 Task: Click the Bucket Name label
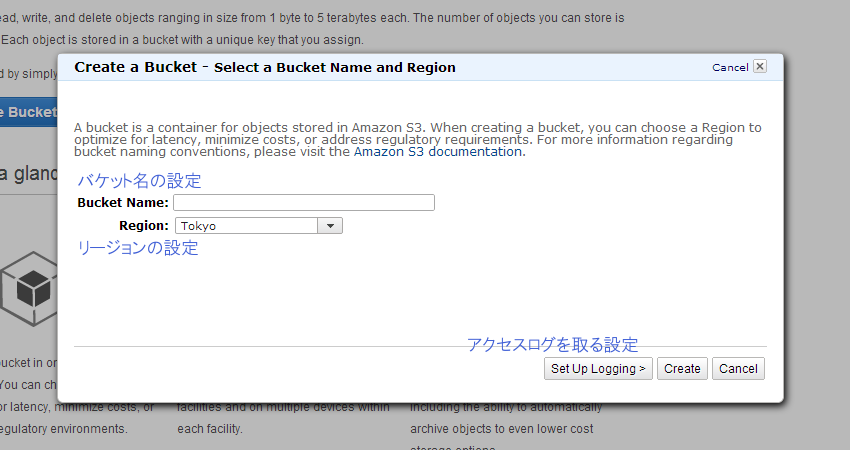point(123,203)
